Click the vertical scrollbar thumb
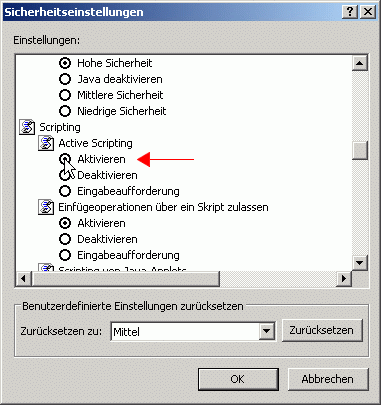 click(x=360, y=150)
